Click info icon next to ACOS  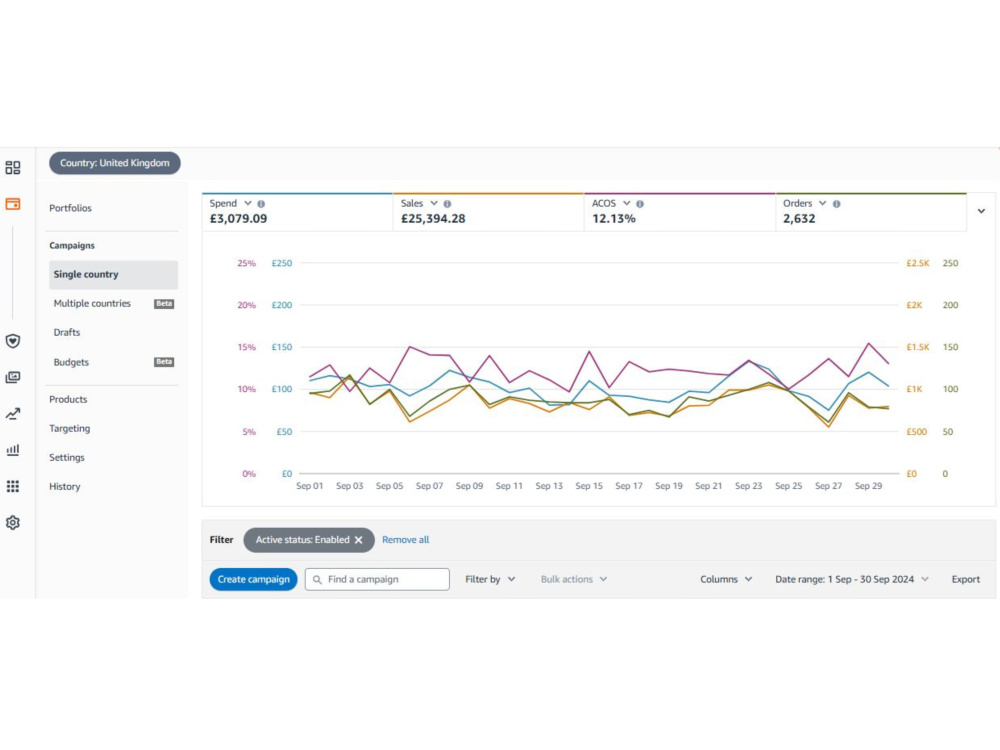point(640,204)
